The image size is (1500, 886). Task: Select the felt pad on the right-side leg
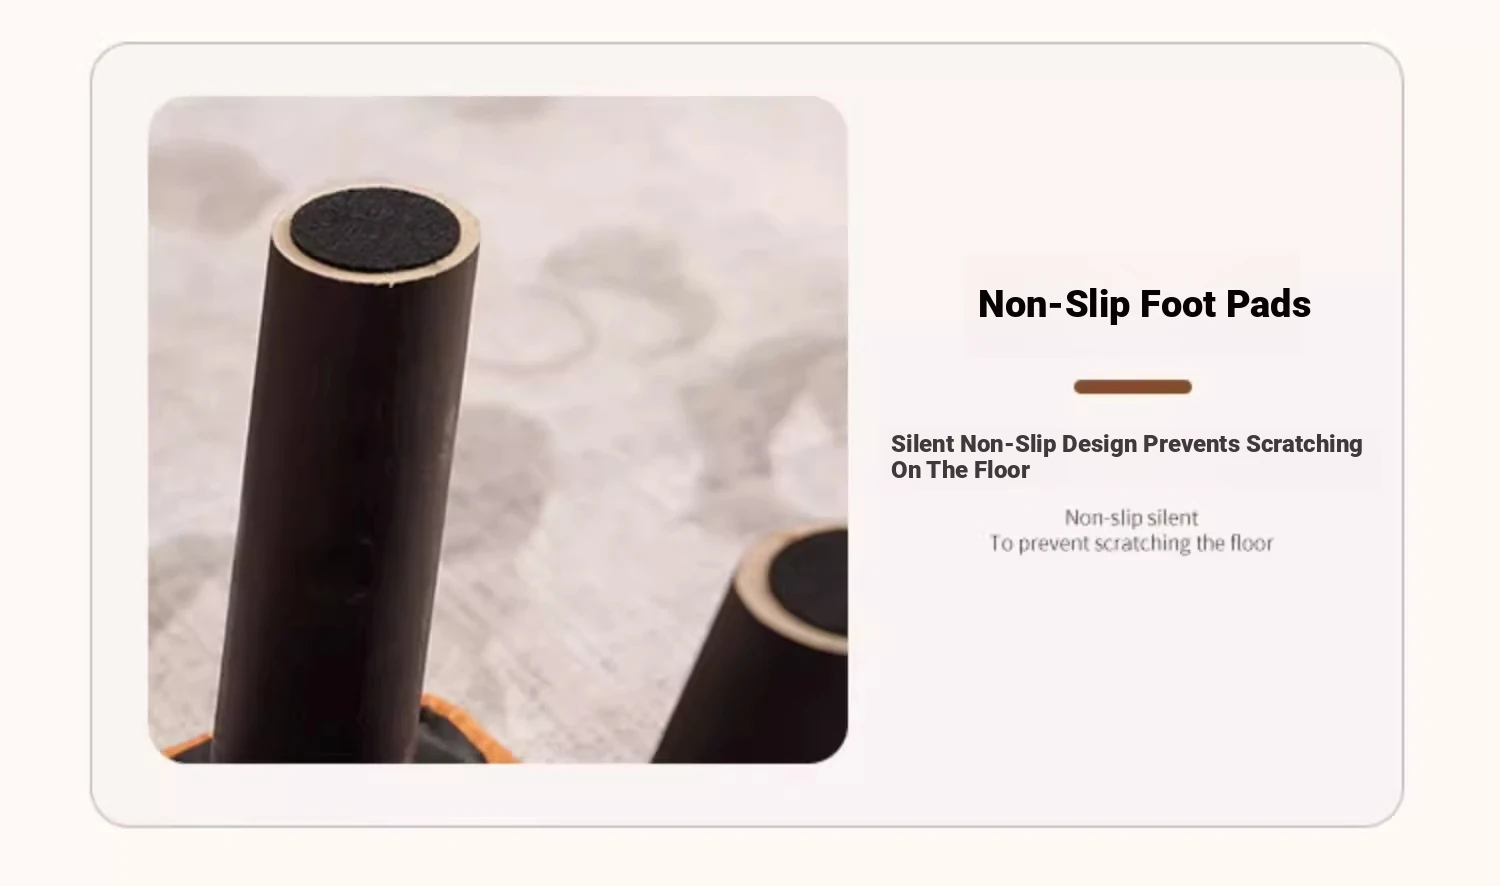[810, 583]
